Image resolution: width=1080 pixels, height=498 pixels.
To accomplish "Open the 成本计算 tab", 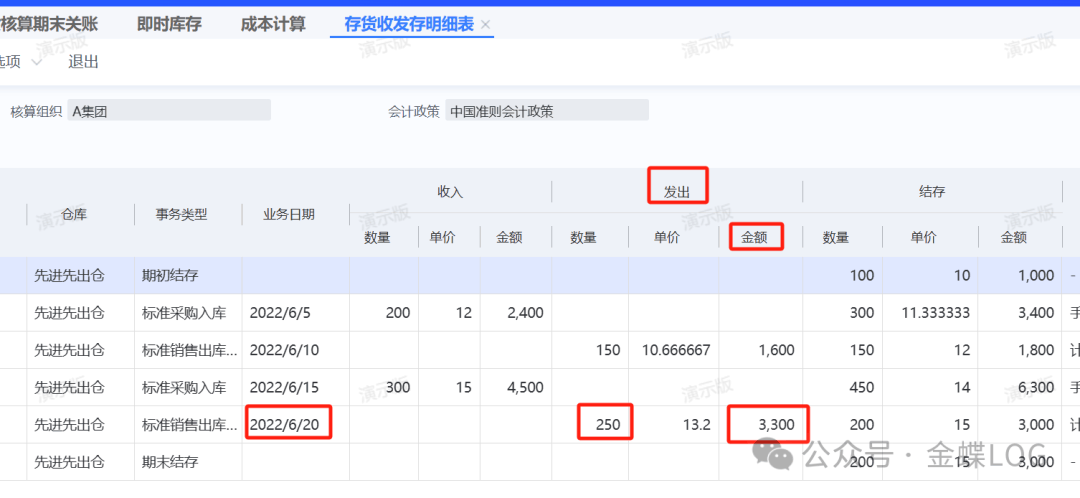I will pos(273,24).
